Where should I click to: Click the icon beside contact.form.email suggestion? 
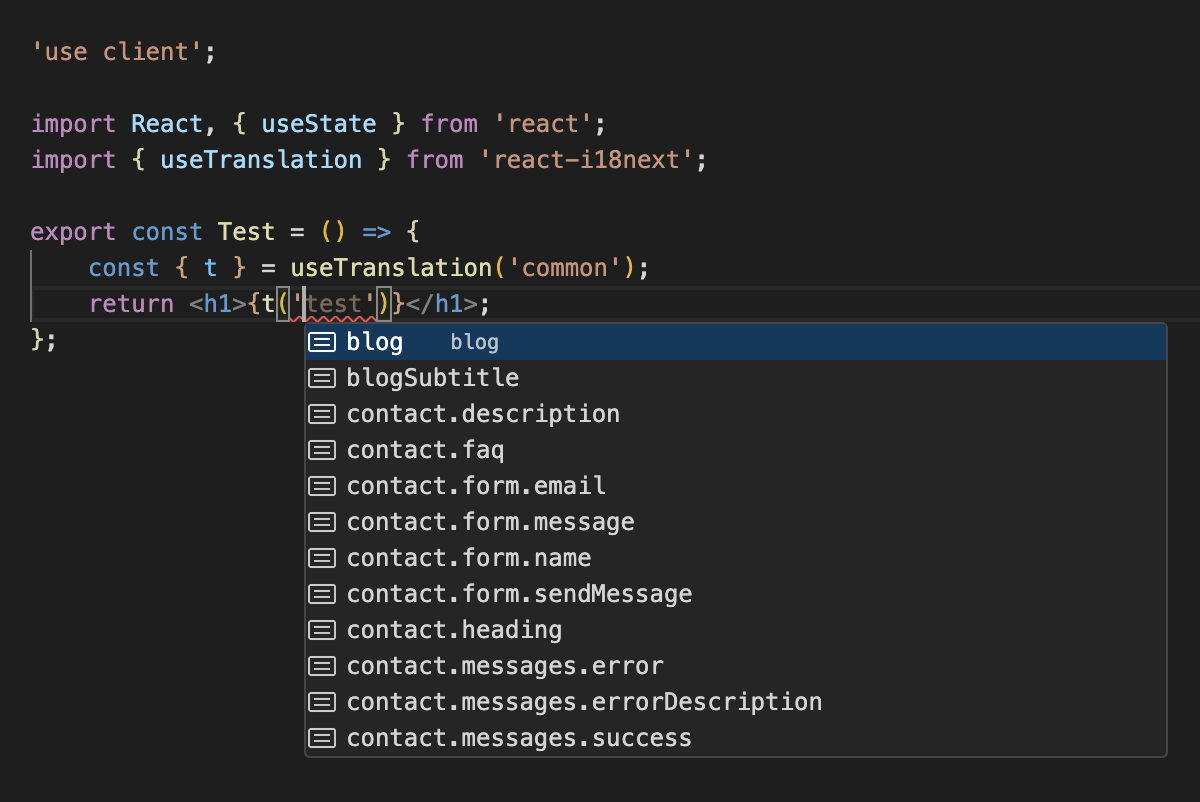(x=322, y=486)
